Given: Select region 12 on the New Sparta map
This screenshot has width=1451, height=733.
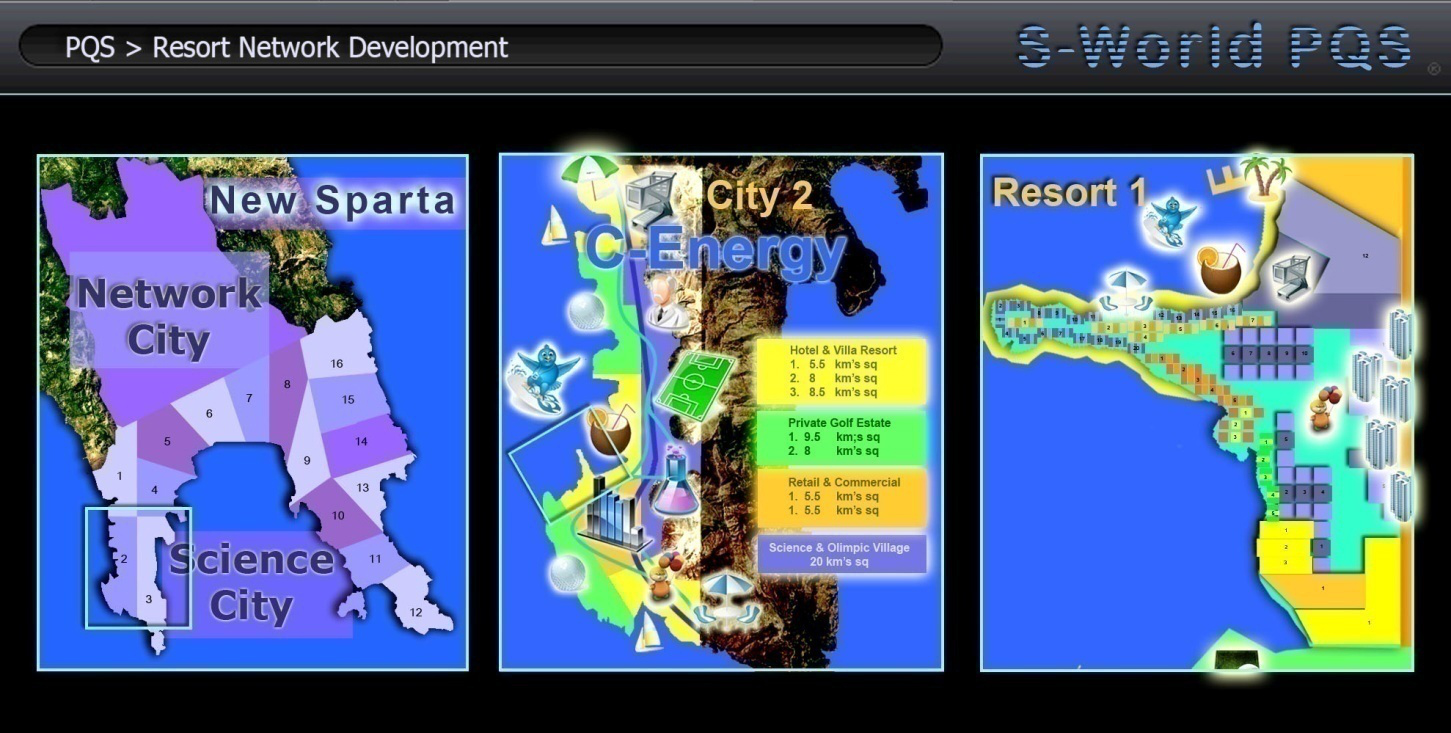Looking at the screenshot, I should (416, 611).
